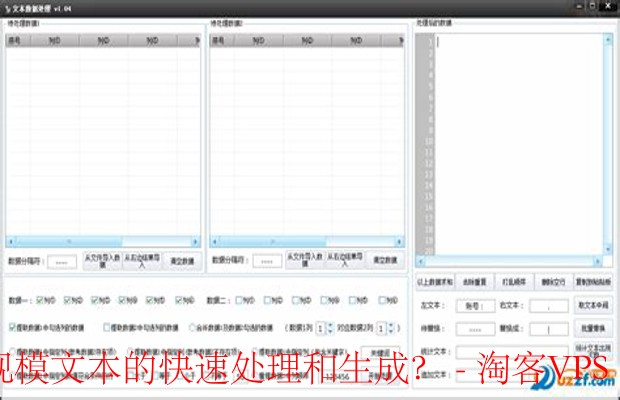Viewport: 620px width, 400px height.
Task: Check the last column checkbox in 数据二 row
Action: pos(382,300)
